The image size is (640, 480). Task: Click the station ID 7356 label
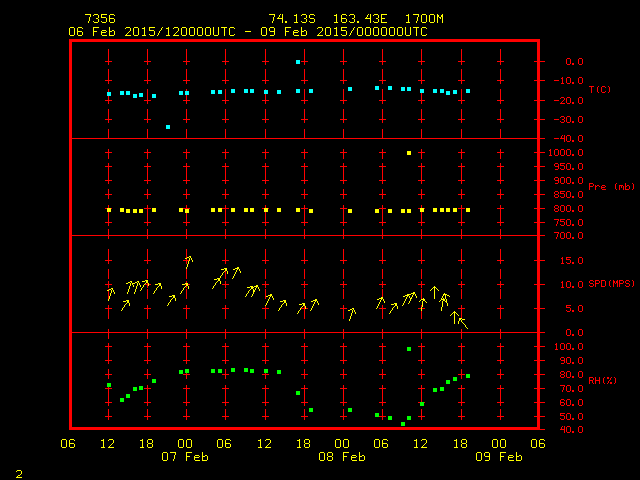(99, 19)
